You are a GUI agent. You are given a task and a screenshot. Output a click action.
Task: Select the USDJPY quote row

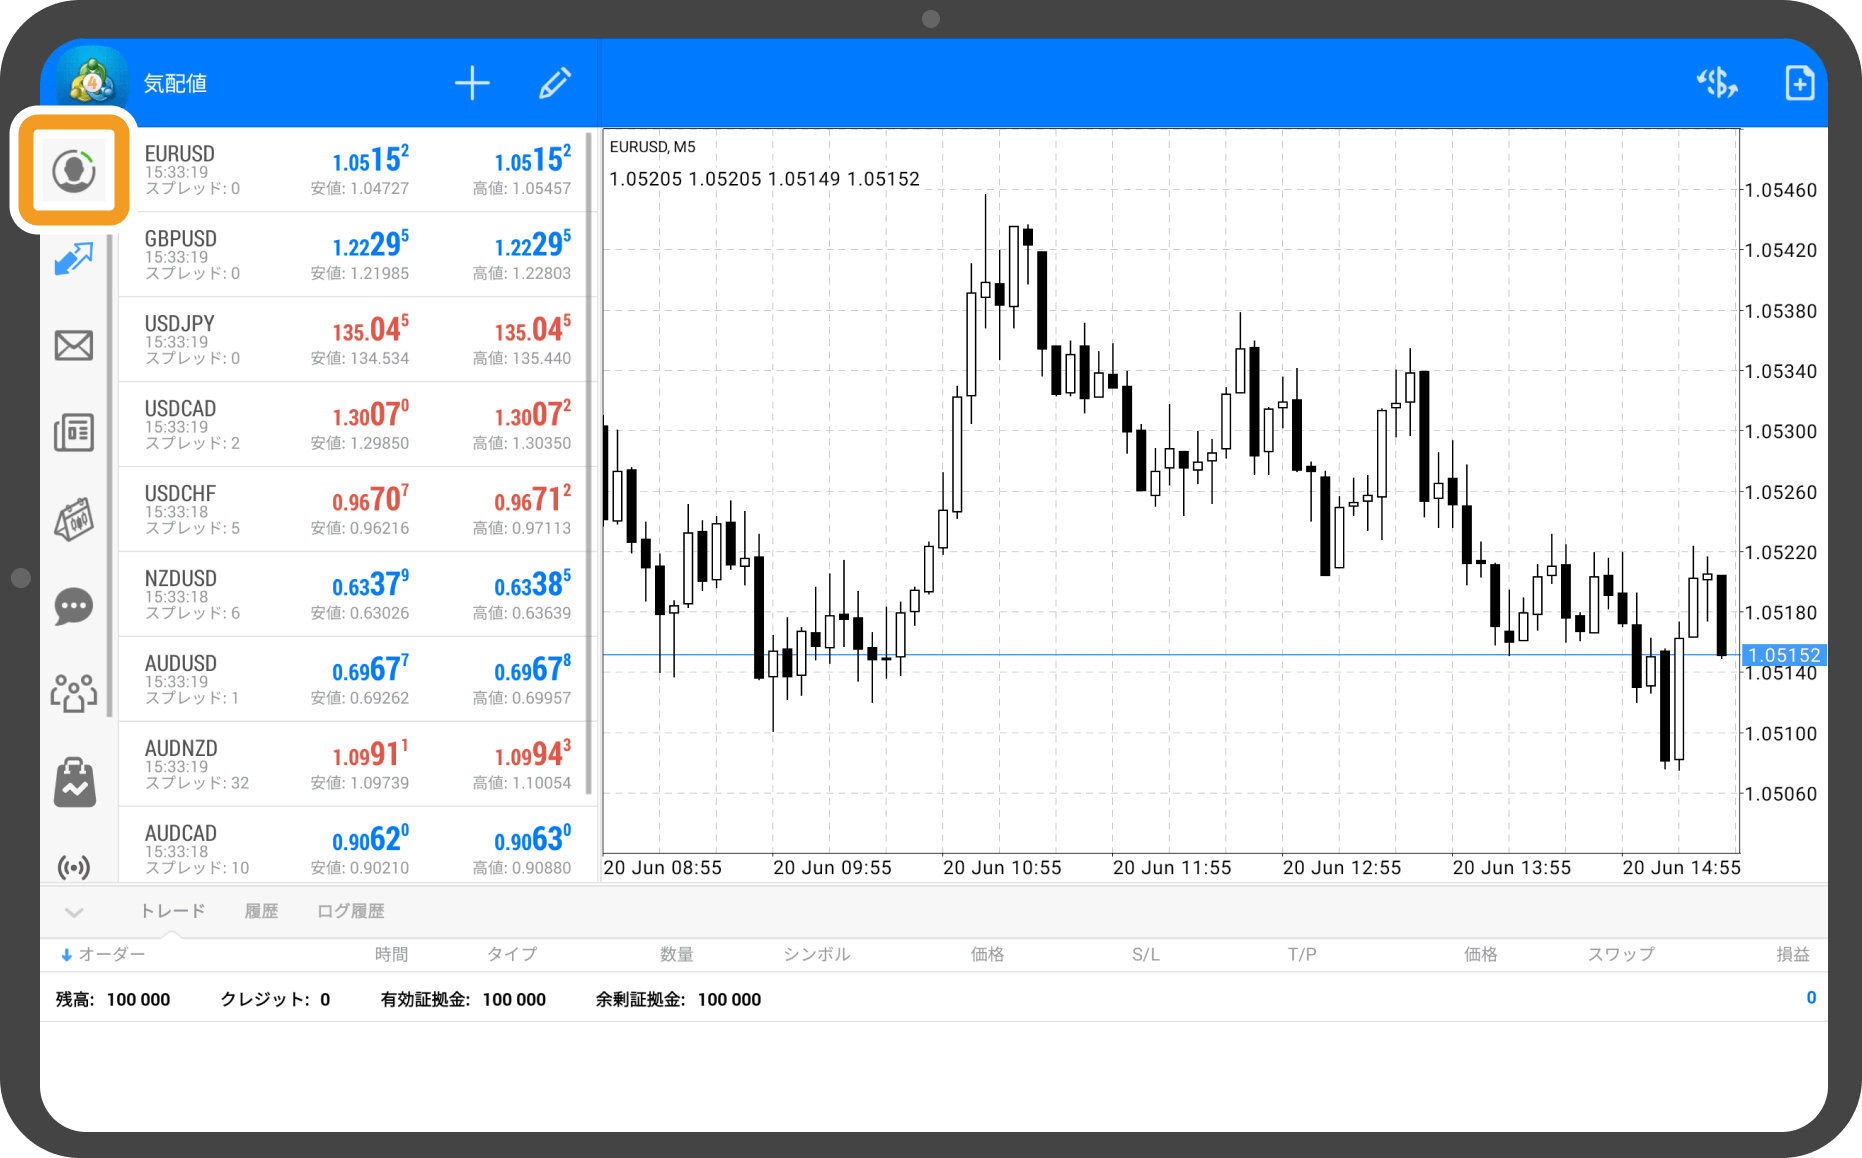357,340
